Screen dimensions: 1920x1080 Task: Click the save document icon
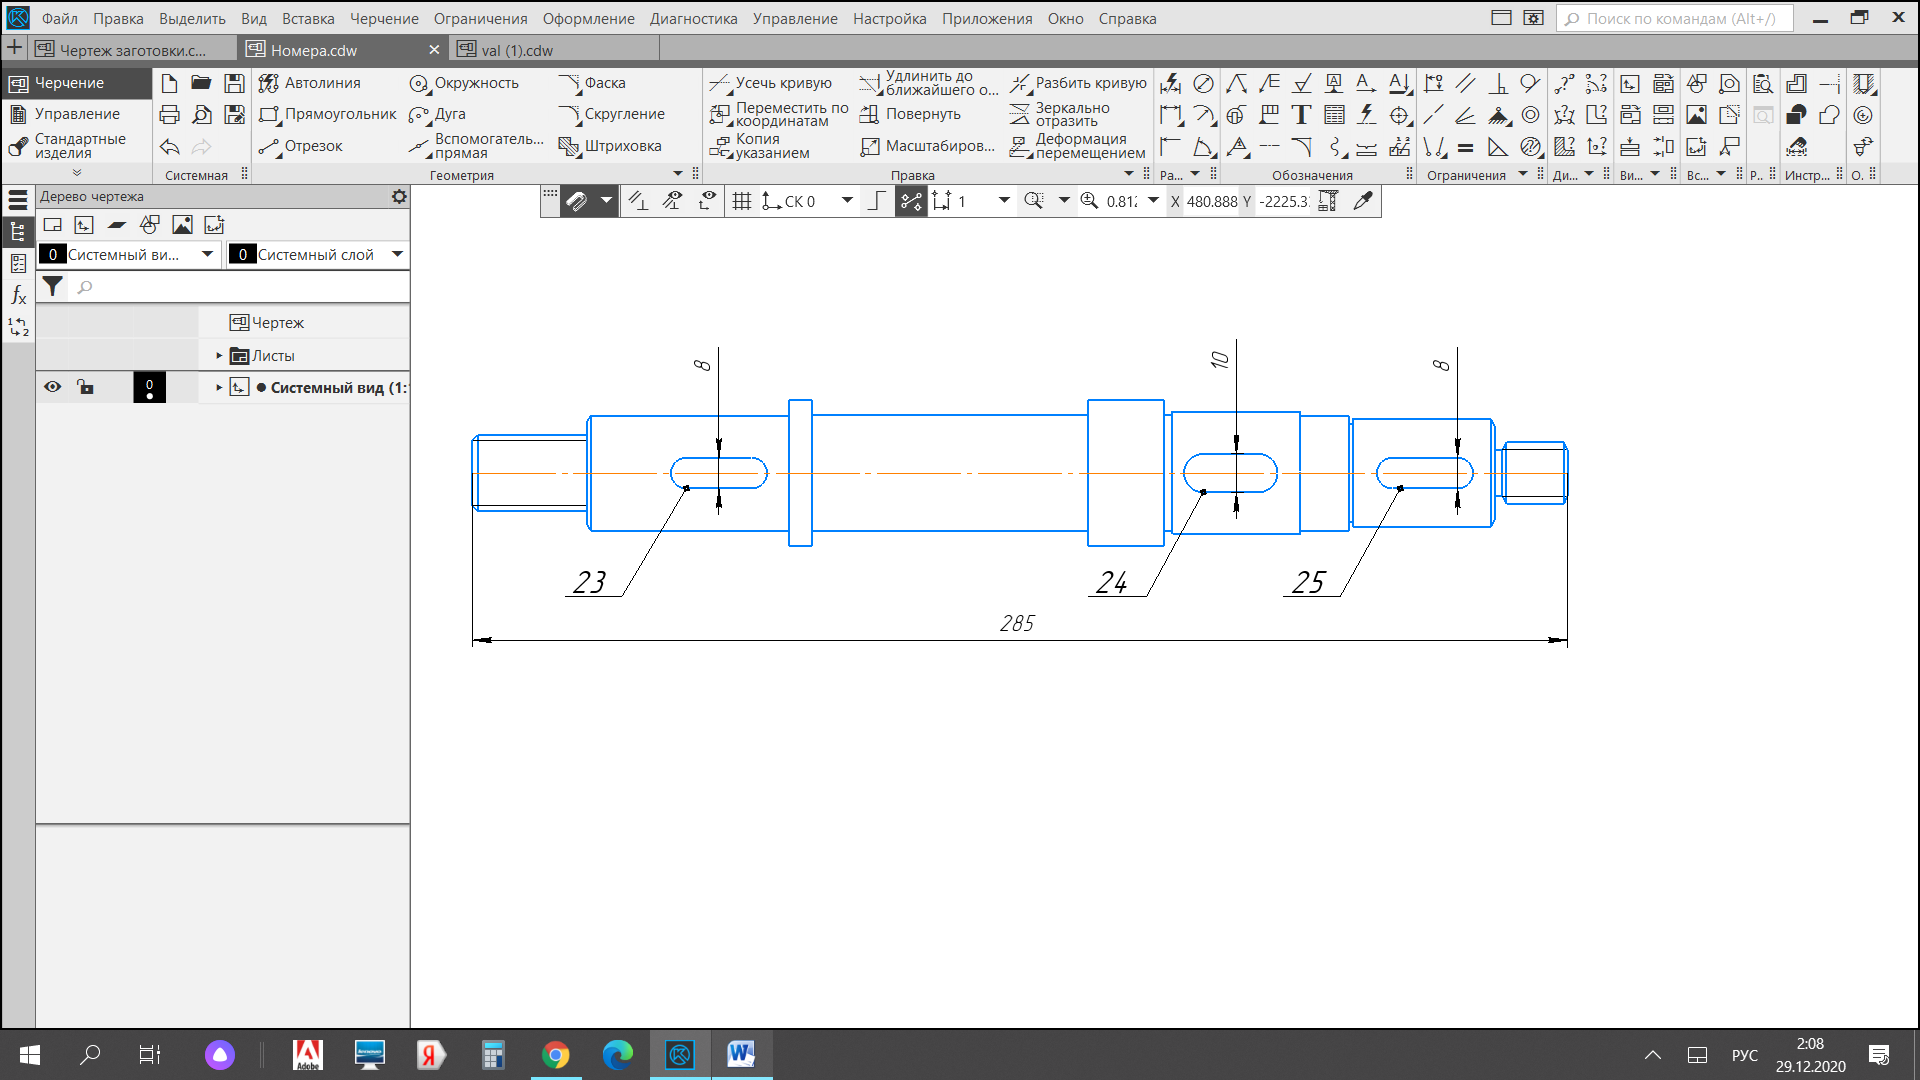[234, 83]
